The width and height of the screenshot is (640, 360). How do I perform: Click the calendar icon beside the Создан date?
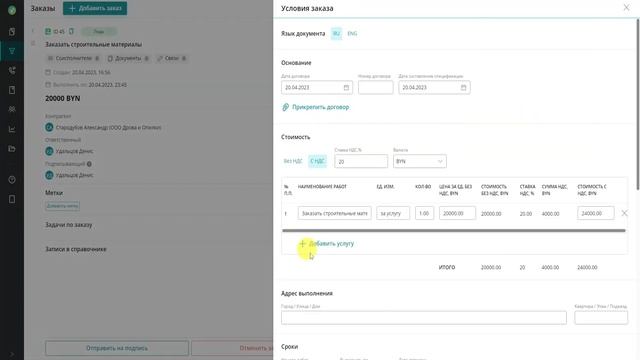[48, 72]
